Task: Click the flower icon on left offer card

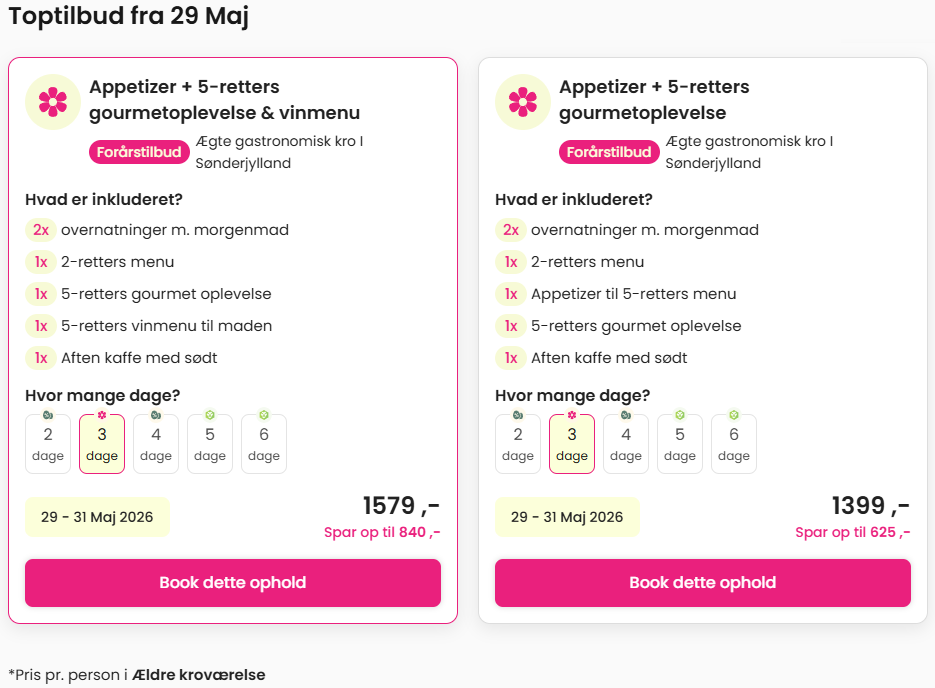Action: [x=53, y=102]
